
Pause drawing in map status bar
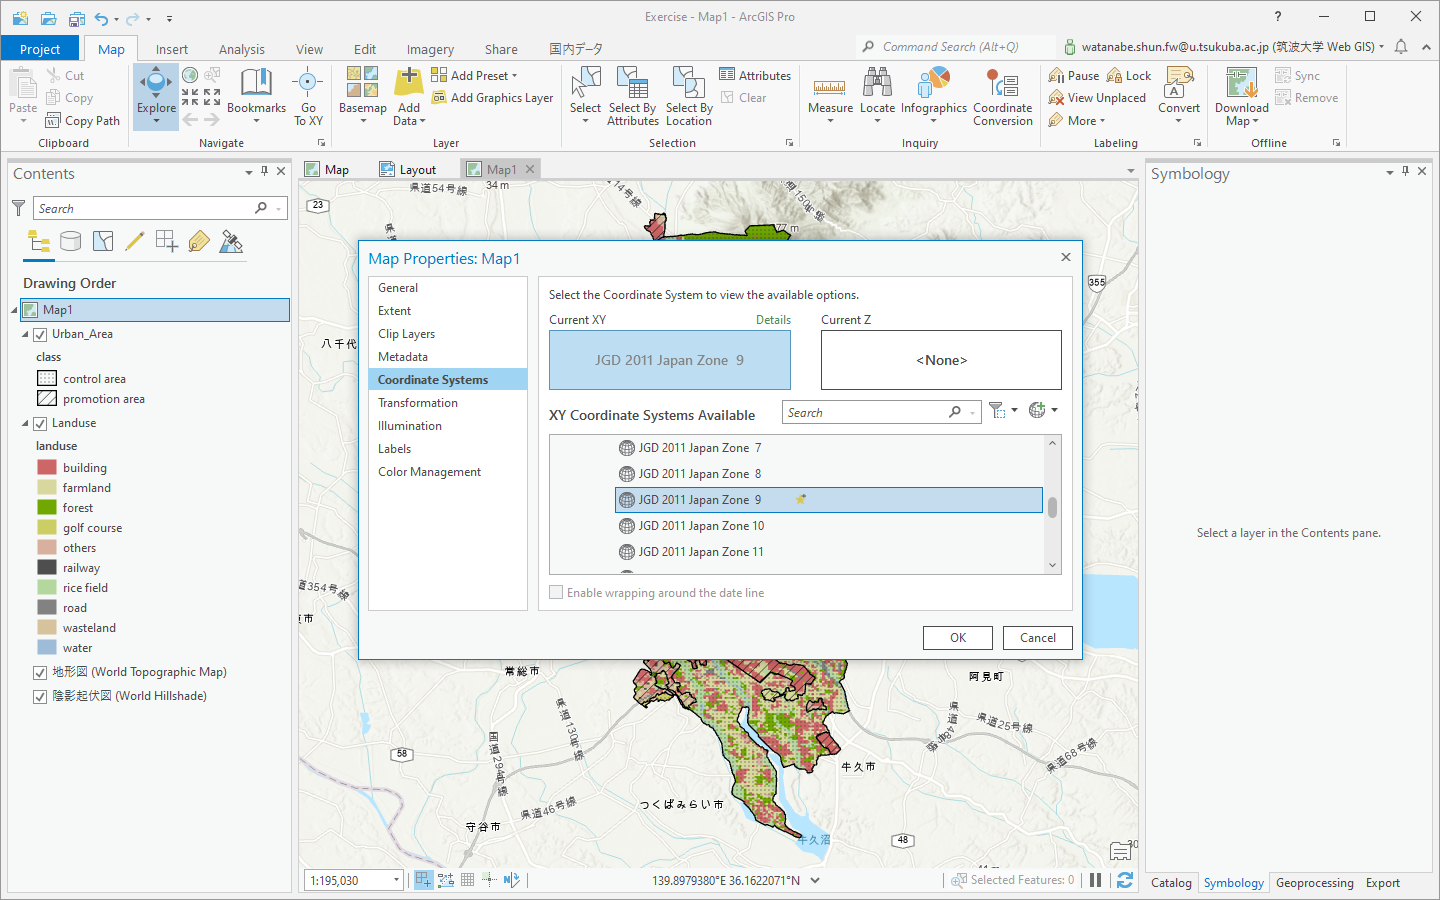pos(1095,880)
